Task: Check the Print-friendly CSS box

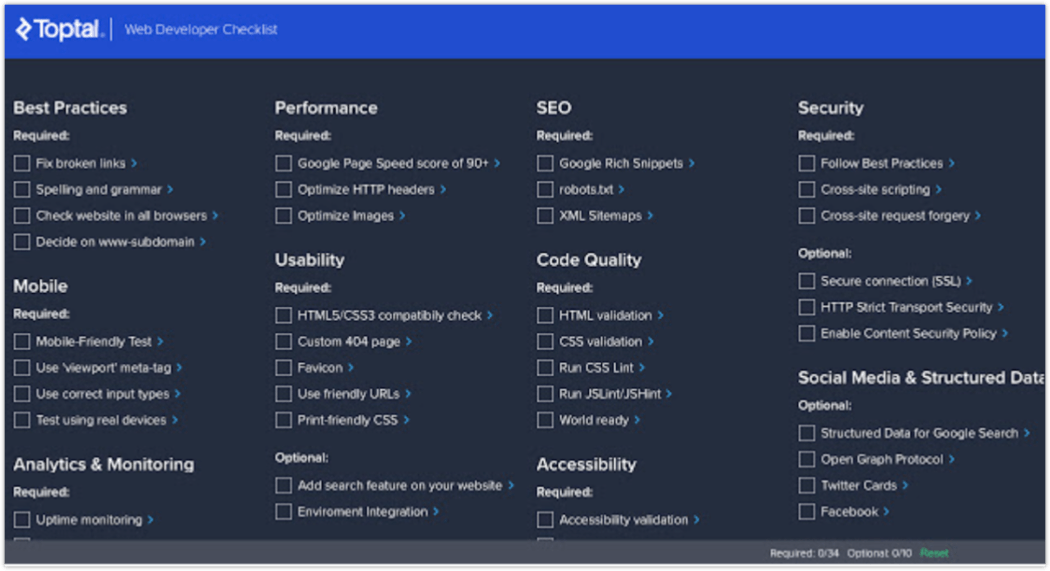Action: pyautogui.click(x=283, y=420)
